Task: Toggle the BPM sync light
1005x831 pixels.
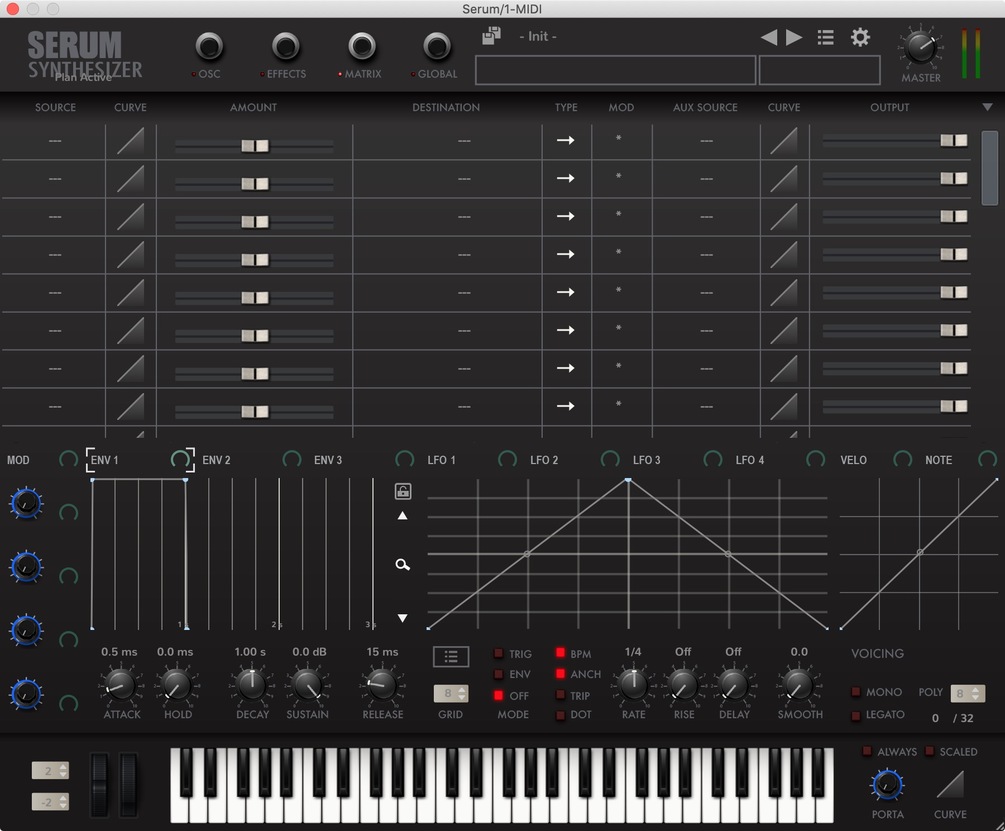Action: pos(560,653)
